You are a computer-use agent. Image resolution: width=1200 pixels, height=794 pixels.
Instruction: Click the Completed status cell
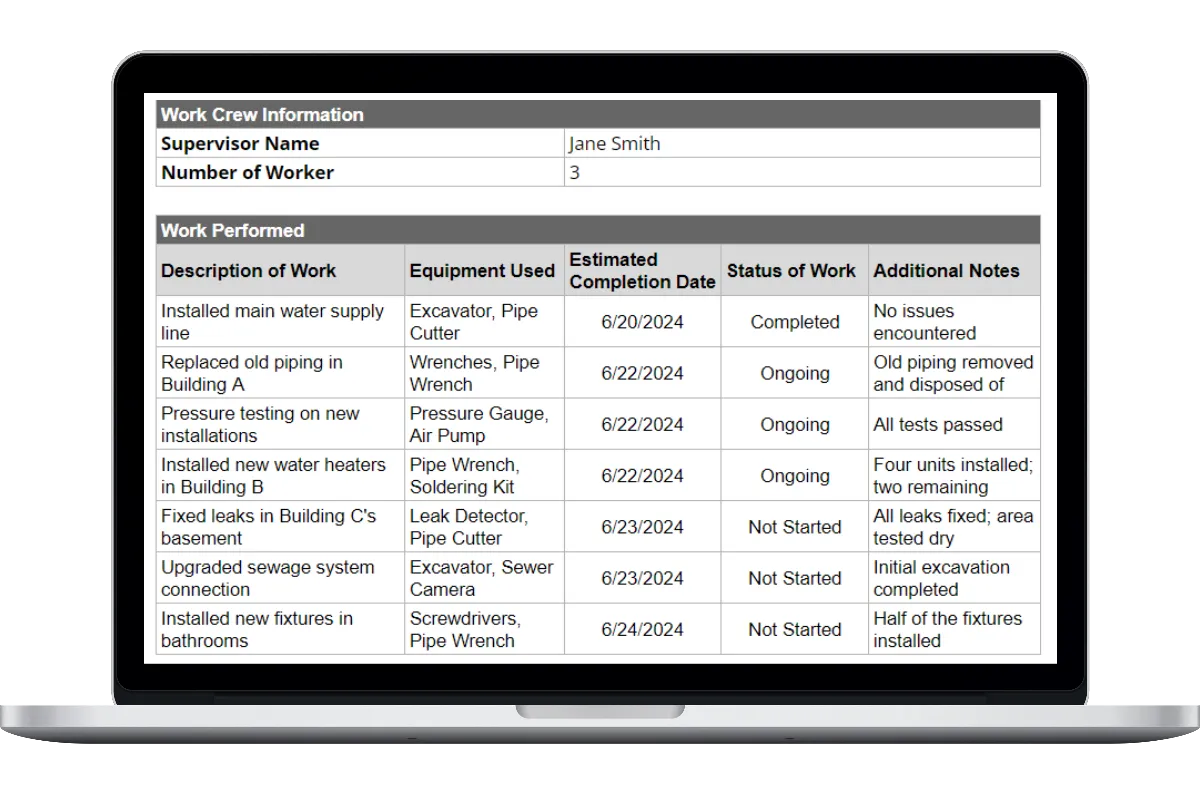(795, 322)
